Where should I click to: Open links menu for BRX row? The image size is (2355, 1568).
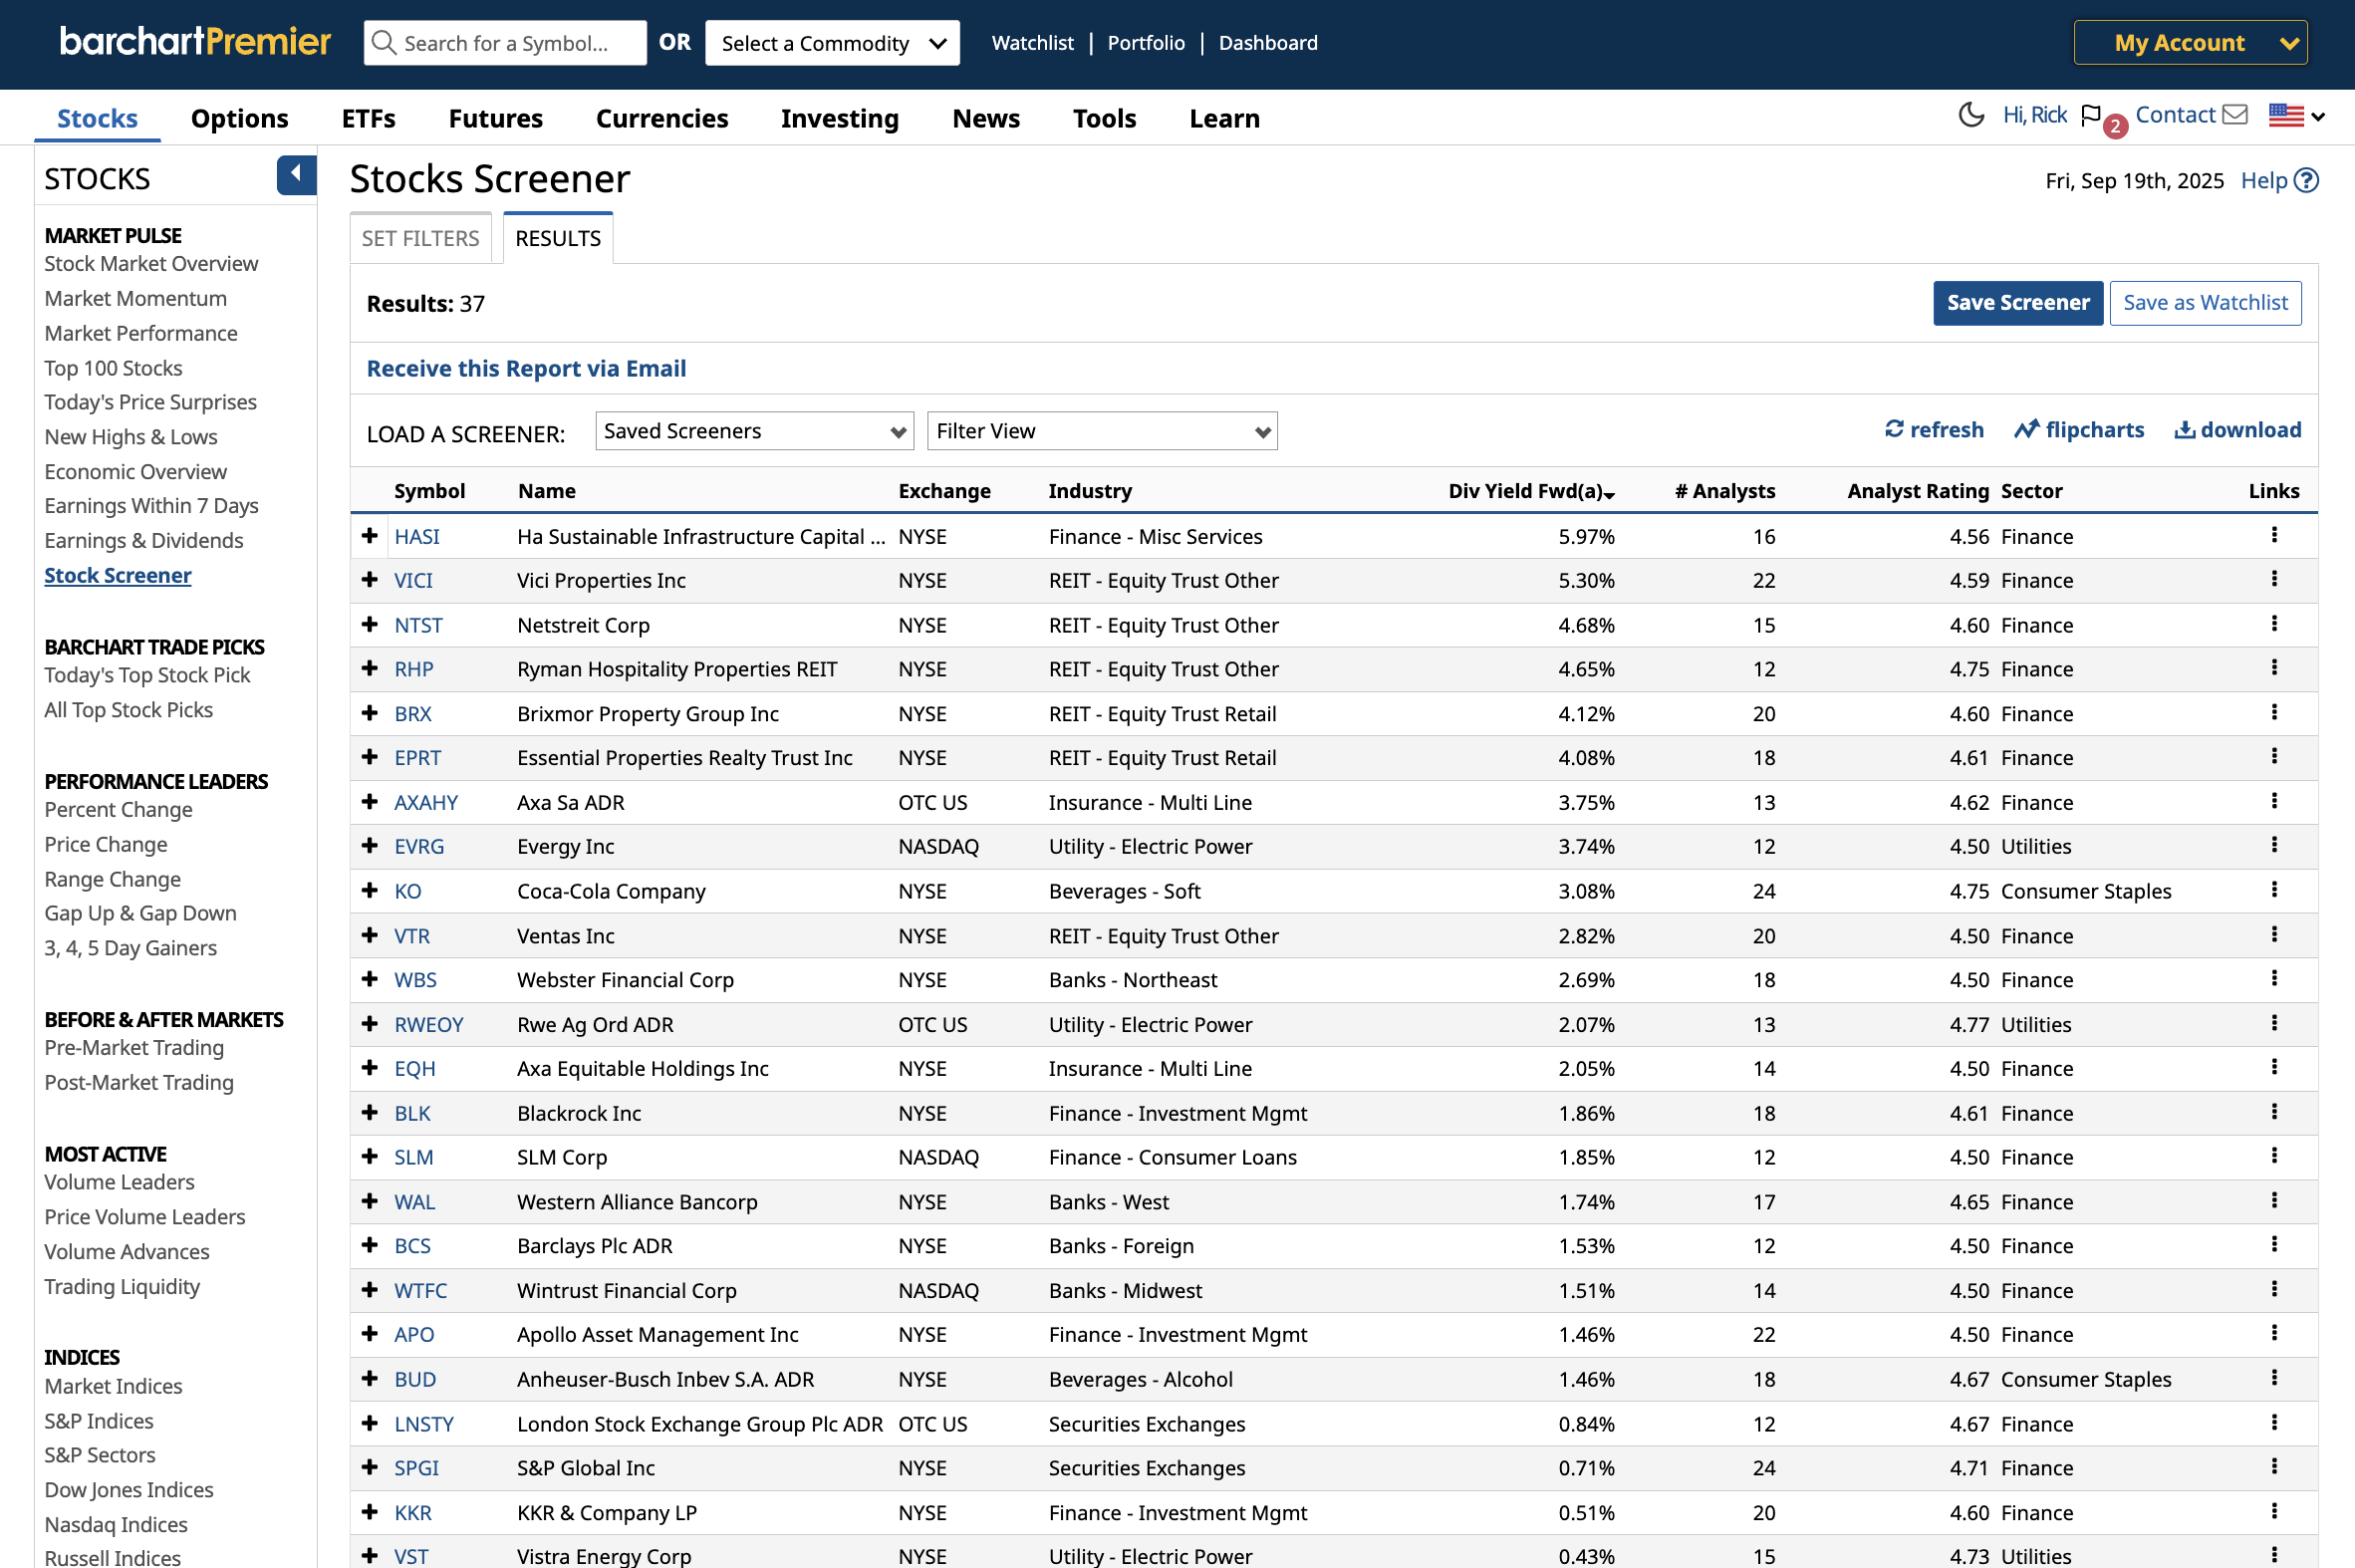click(2273, 713)
